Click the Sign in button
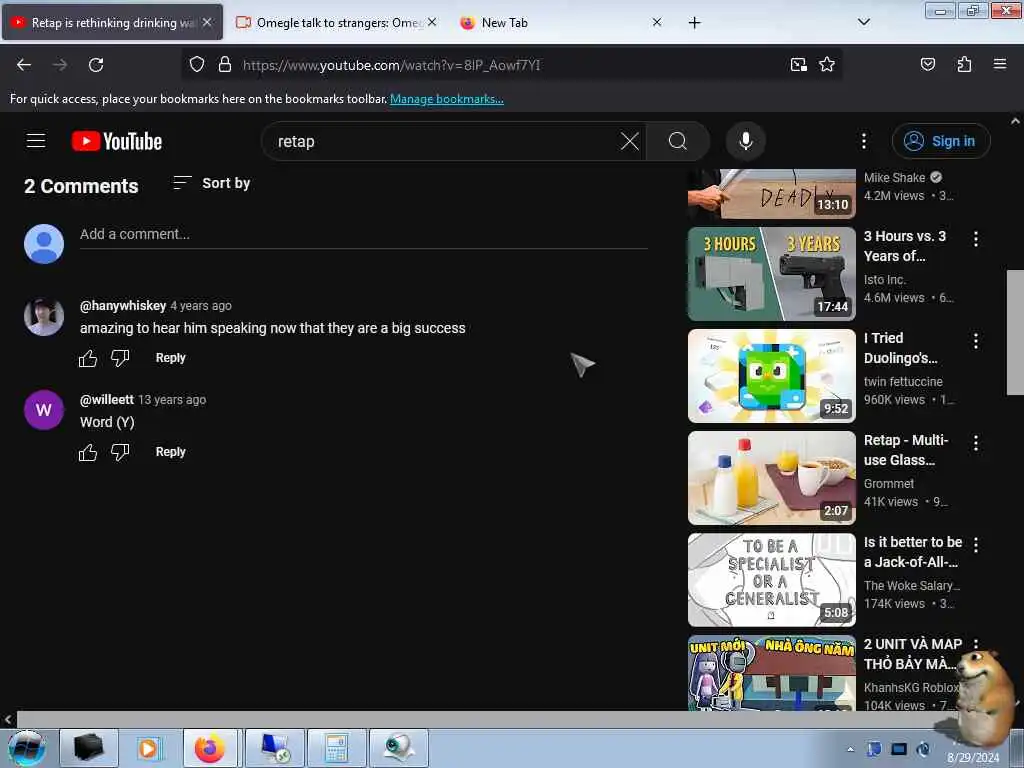Image resolution: width=1024 pixels, height=768 pixels. pos(940,141)
